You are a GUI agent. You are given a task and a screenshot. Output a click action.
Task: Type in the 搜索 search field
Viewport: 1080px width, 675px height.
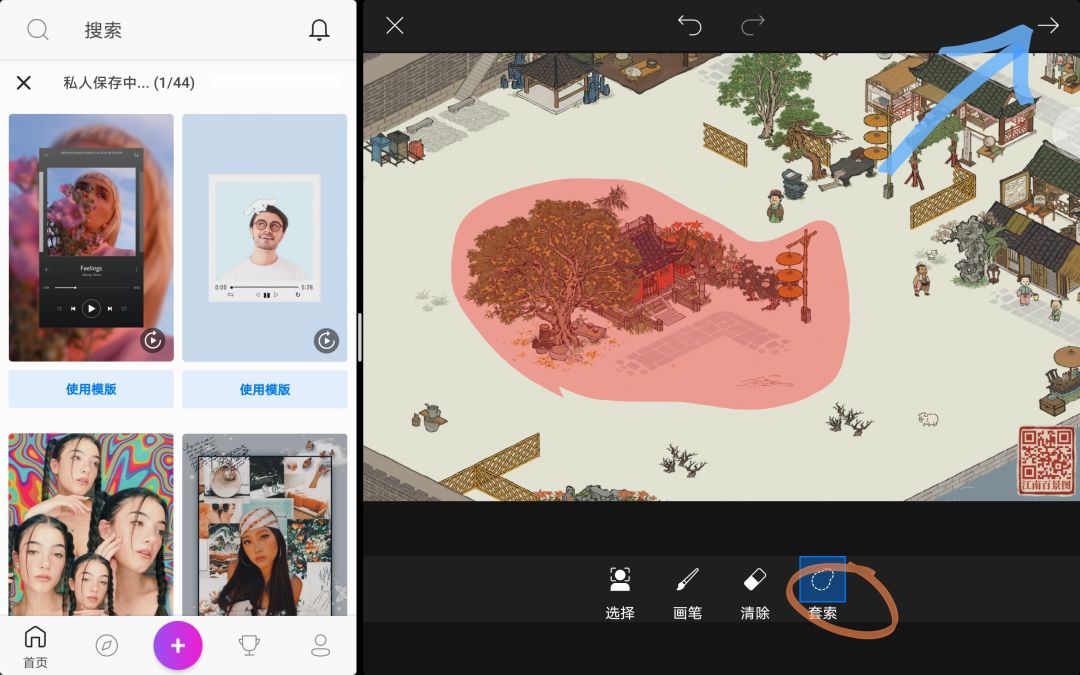[x=180, y=30]
